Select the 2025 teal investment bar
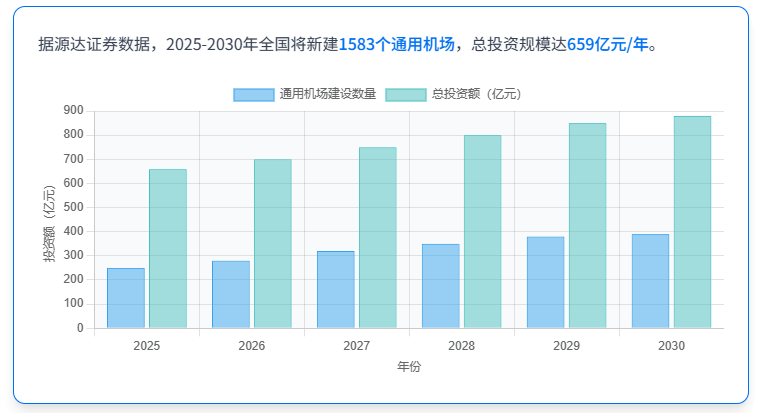The height and width of the screenshot is (413, 764). pyautogui.click(x=168, y=248)
